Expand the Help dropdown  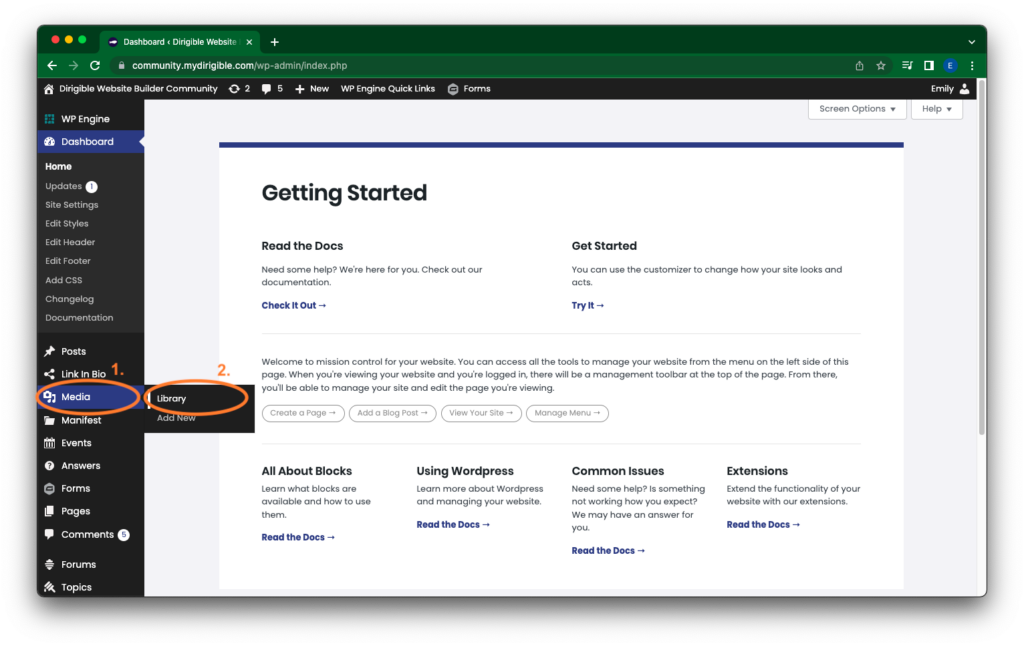click(935, 109)
